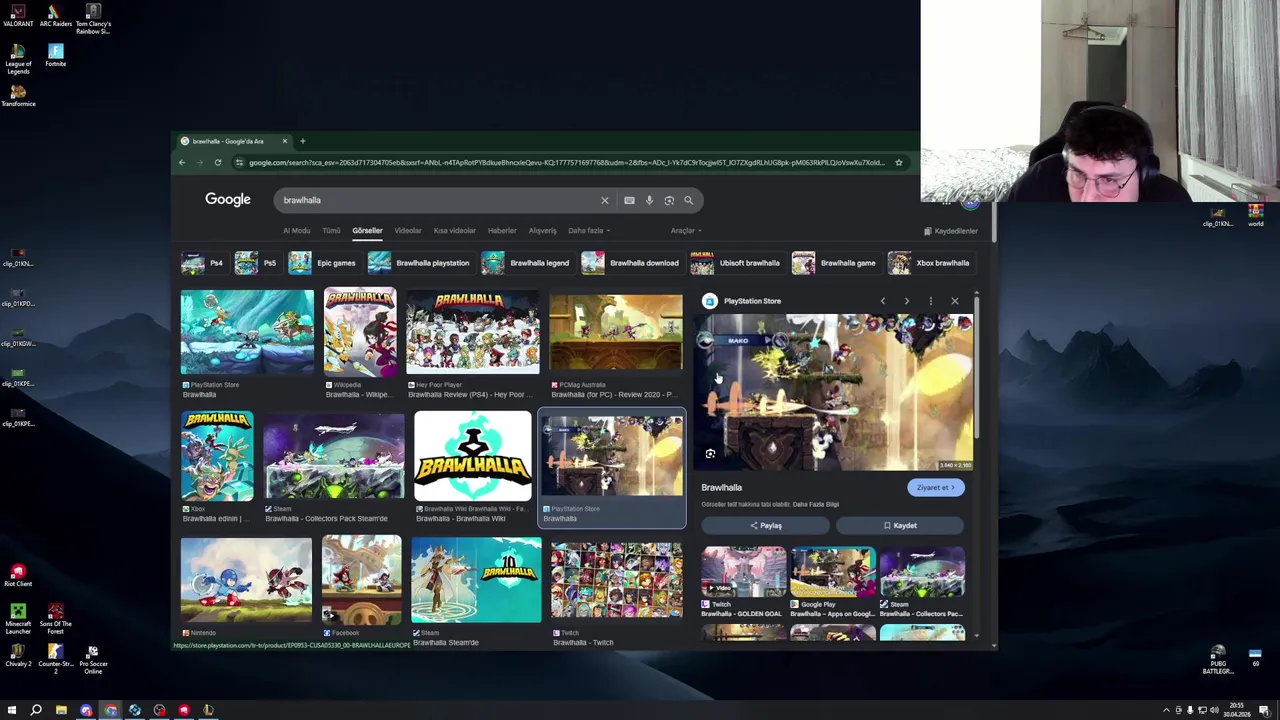Switch to Kısa videolar tab
Viewport: 1280px width, 720px height.
click(x=455, y=231)
